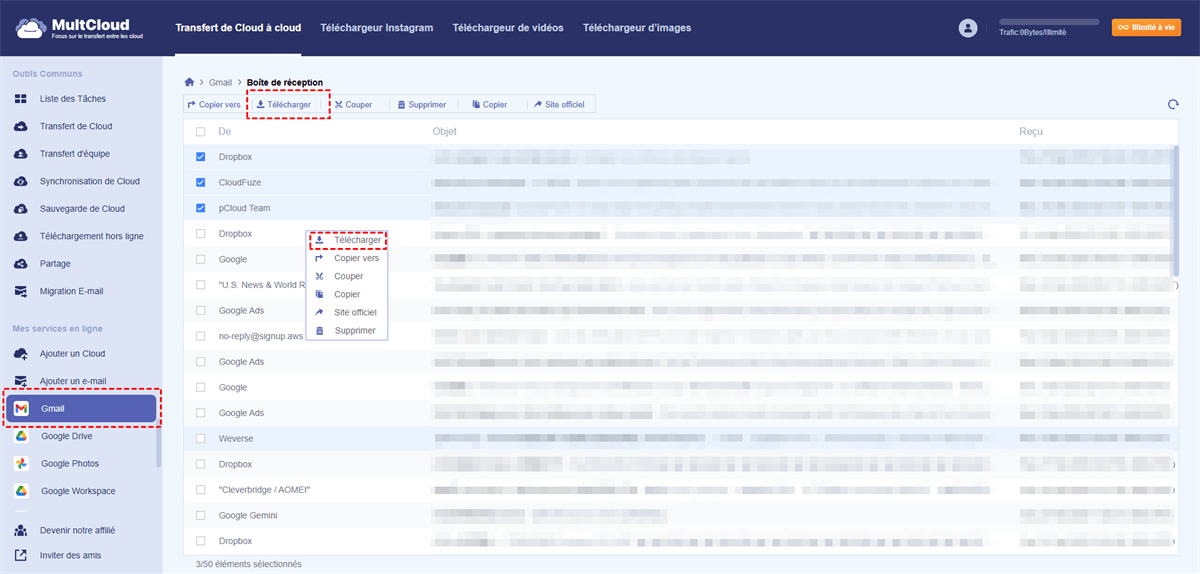1200x574 pixels.
Task: Click the Devenir notre affilié icon
Action: pyautogui.click(x=20, y=530)
